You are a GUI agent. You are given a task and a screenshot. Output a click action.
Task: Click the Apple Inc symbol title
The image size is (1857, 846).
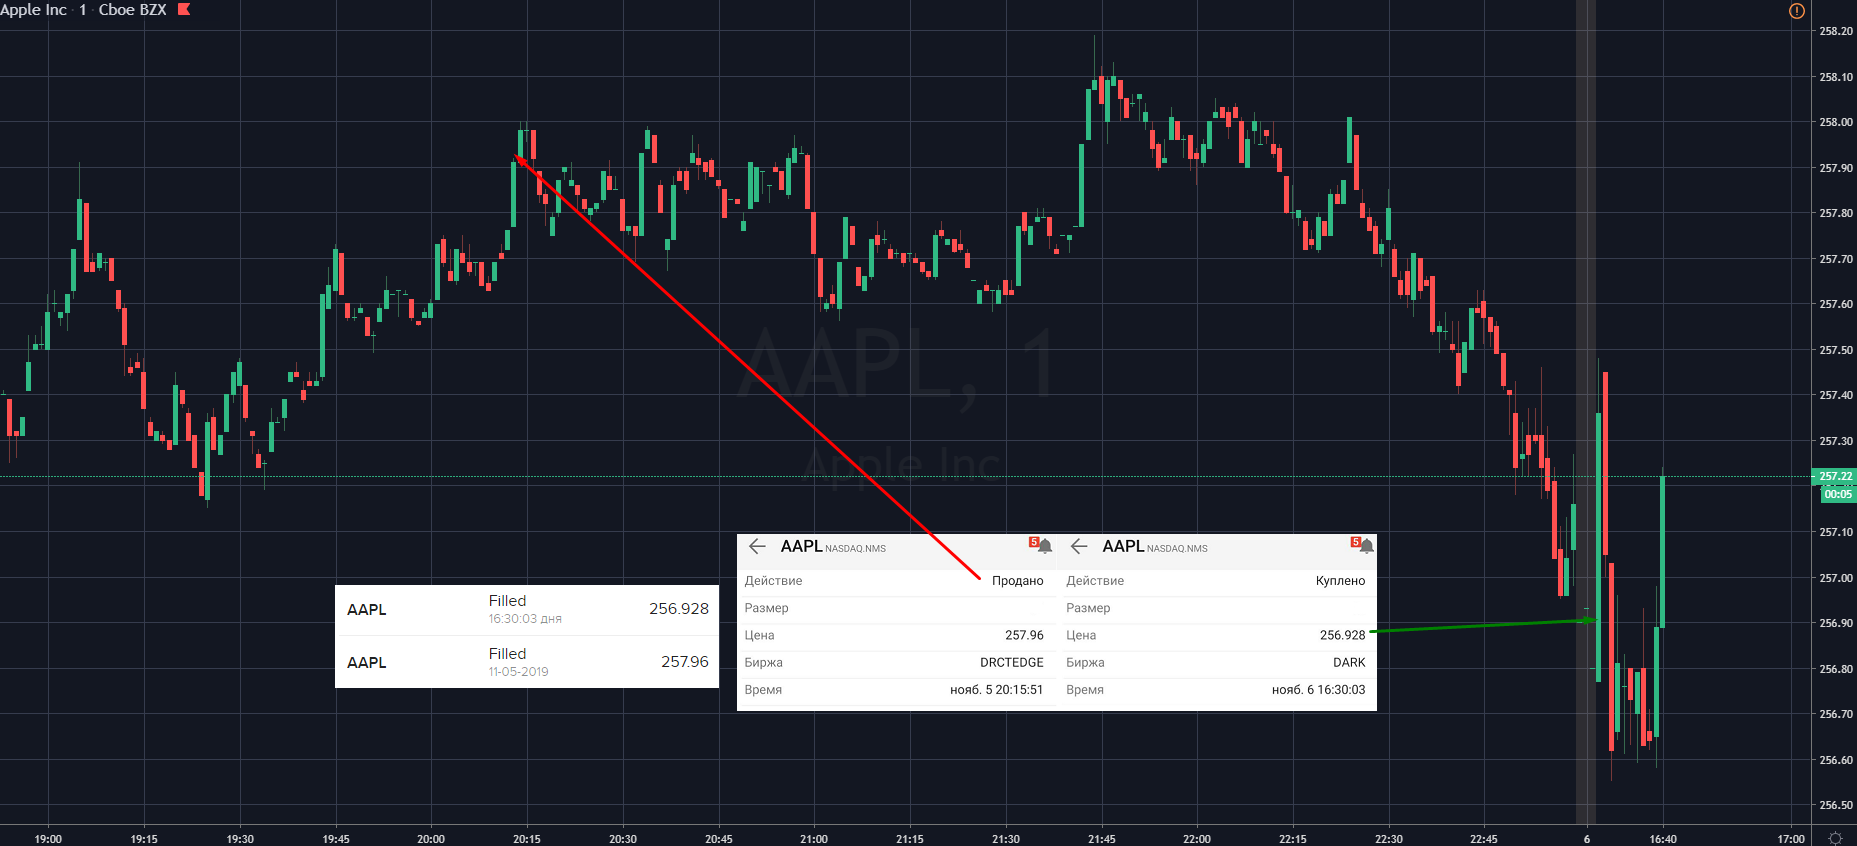pyautogui.click(x=34, y=9)
